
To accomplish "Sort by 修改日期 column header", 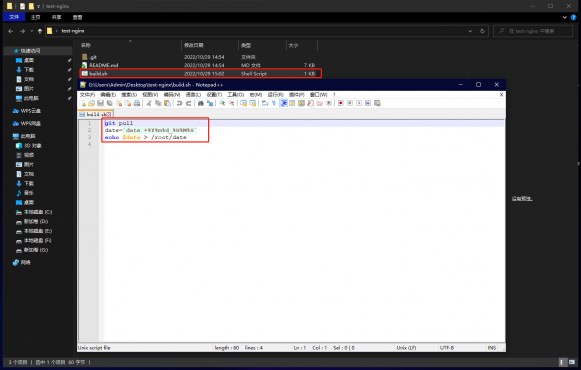I will [x=210, y=45].
